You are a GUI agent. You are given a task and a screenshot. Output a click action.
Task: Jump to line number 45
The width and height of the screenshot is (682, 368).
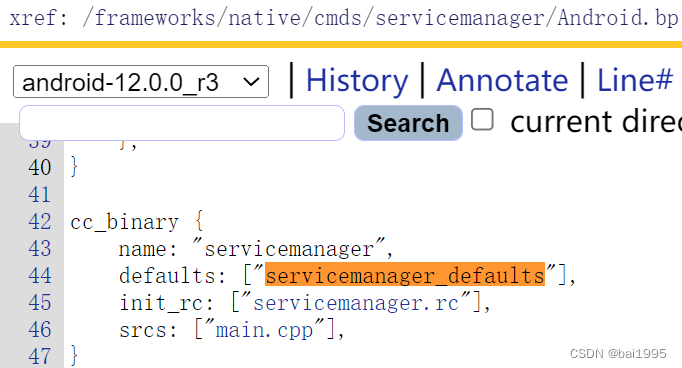[x=40, y=302]
